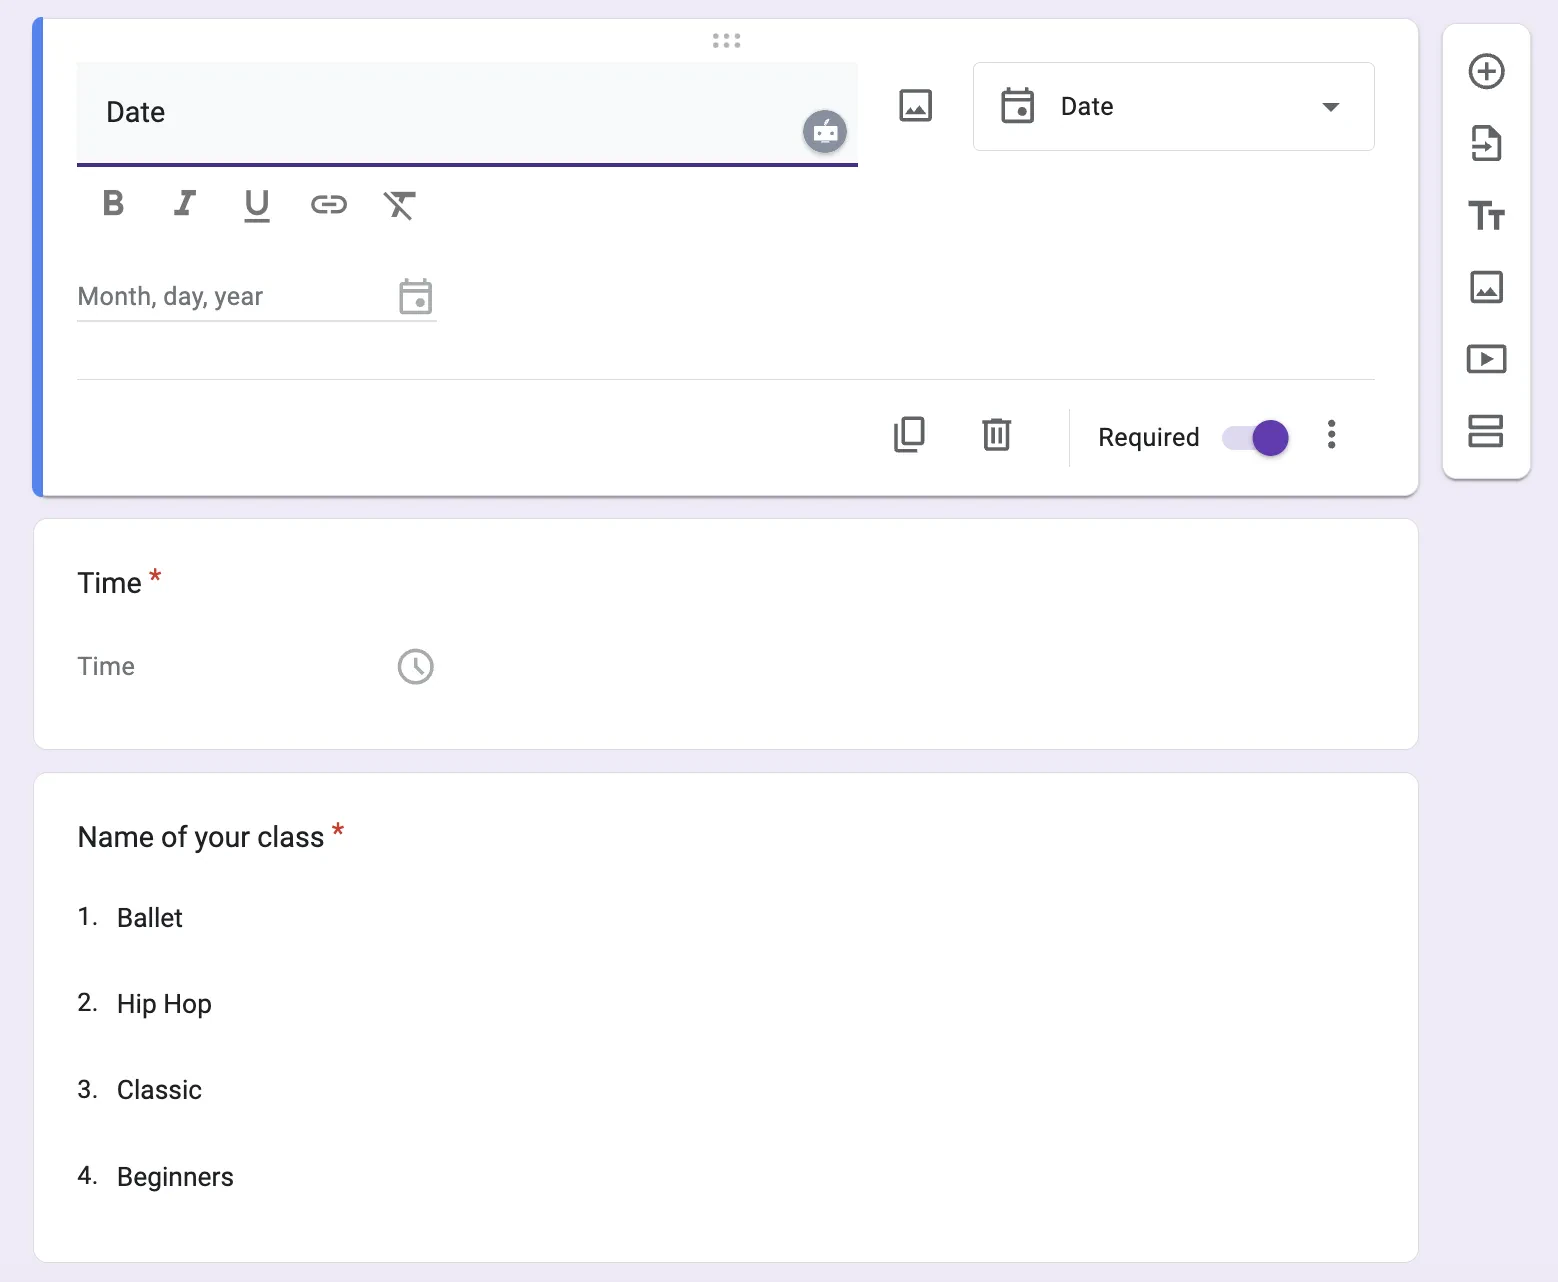Open the Date question type dropdown
Image resolution: width=1558 pixels, height=1282 pixels.
pyautogui.click(x=1173, y=106)
